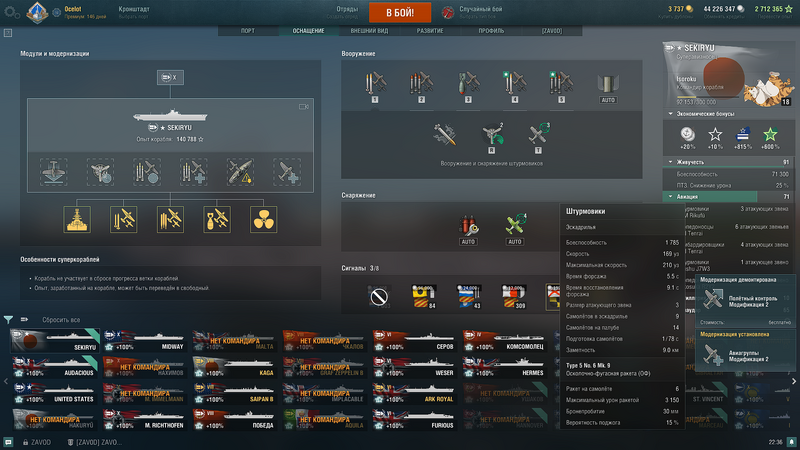The image size is (800, 450).
Task: Click the patrol fighter consumable marked T
Action: coord(539,137)
